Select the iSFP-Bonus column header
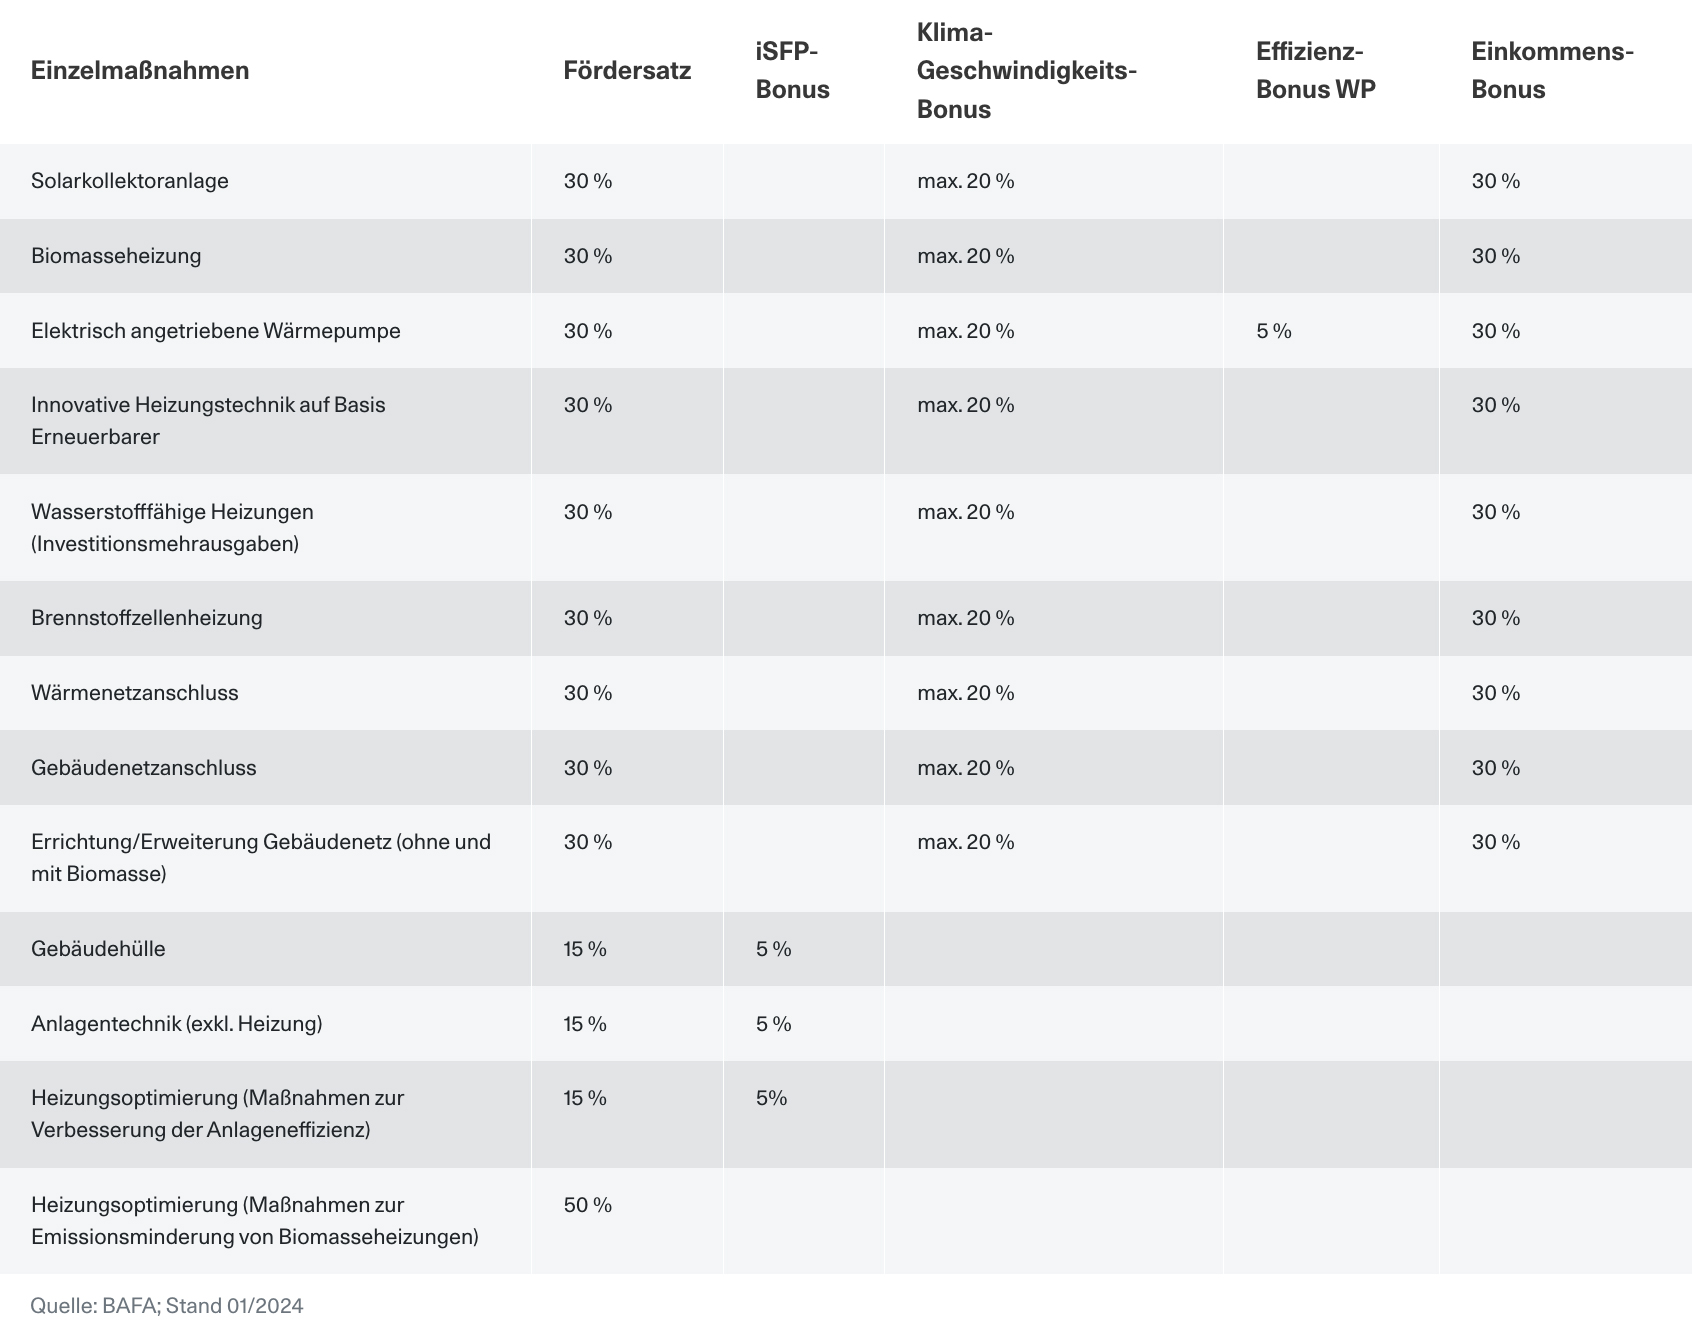Viewport: 1692px width, 1332px height. [793, 70]
